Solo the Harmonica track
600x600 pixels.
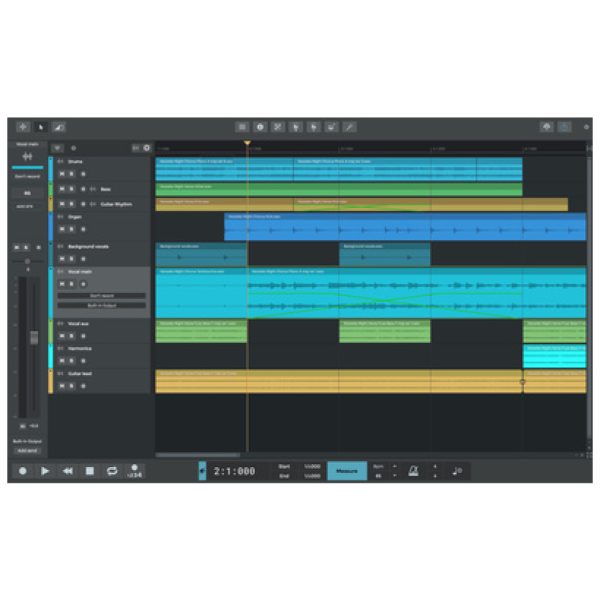pyautogui.click(x=72, y=361)
